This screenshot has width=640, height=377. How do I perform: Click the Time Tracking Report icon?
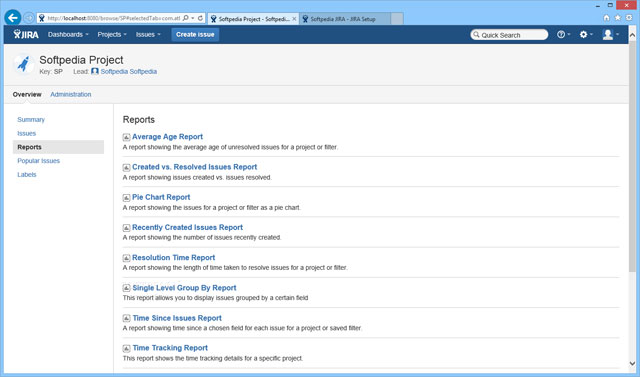[127, 348]
